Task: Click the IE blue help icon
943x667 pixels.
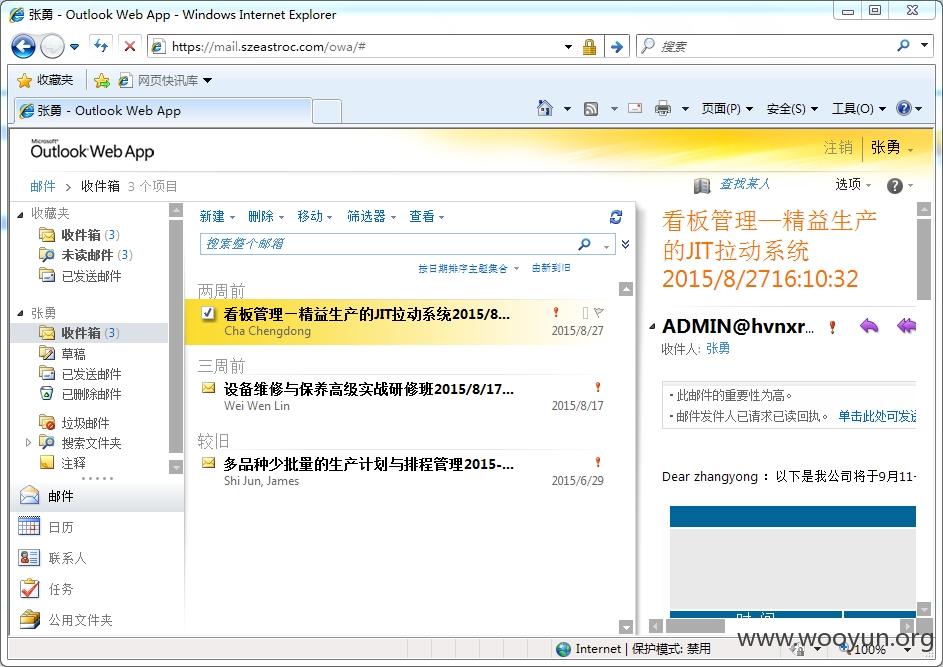Action: (x=903, y=108)
